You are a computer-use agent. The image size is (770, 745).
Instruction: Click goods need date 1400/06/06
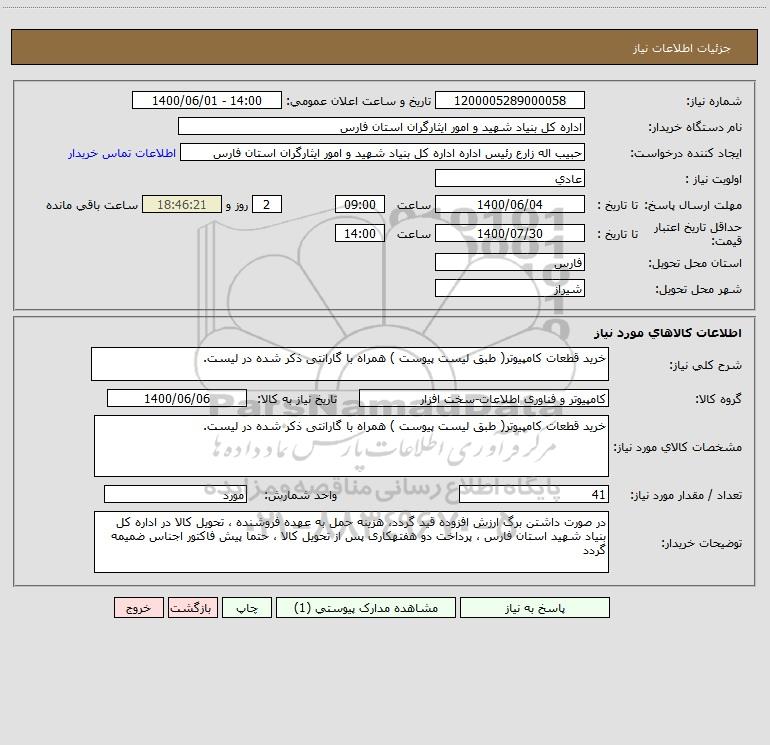click(177, 398)
